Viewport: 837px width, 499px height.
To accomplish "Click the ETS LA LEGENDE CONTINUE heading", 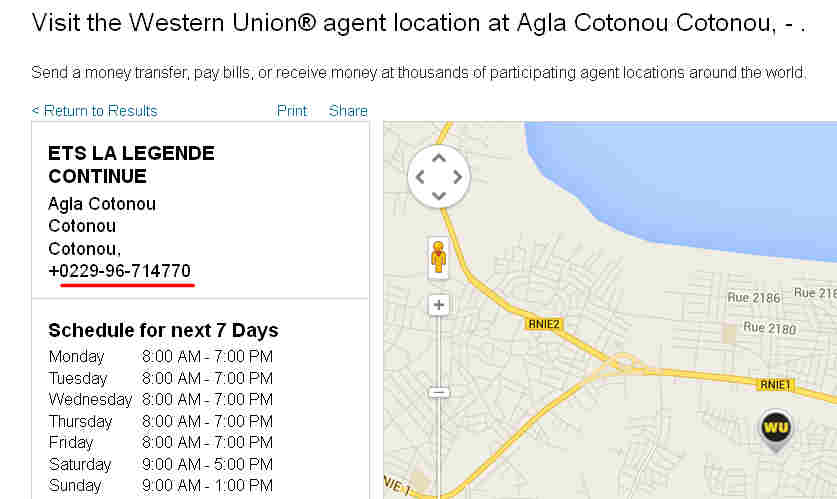I will pos(131,165).
